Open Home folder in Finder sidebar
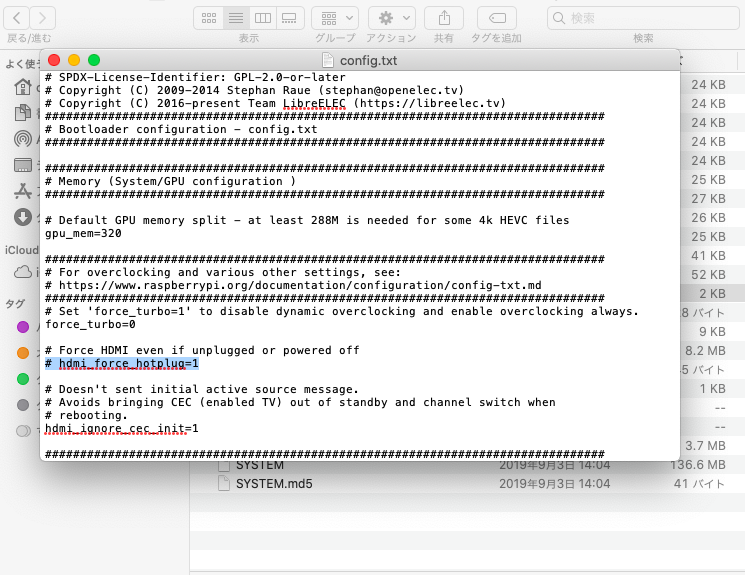The height and width of the screenshot is (575, 745). pyautogui.click(x=22, y=87)
